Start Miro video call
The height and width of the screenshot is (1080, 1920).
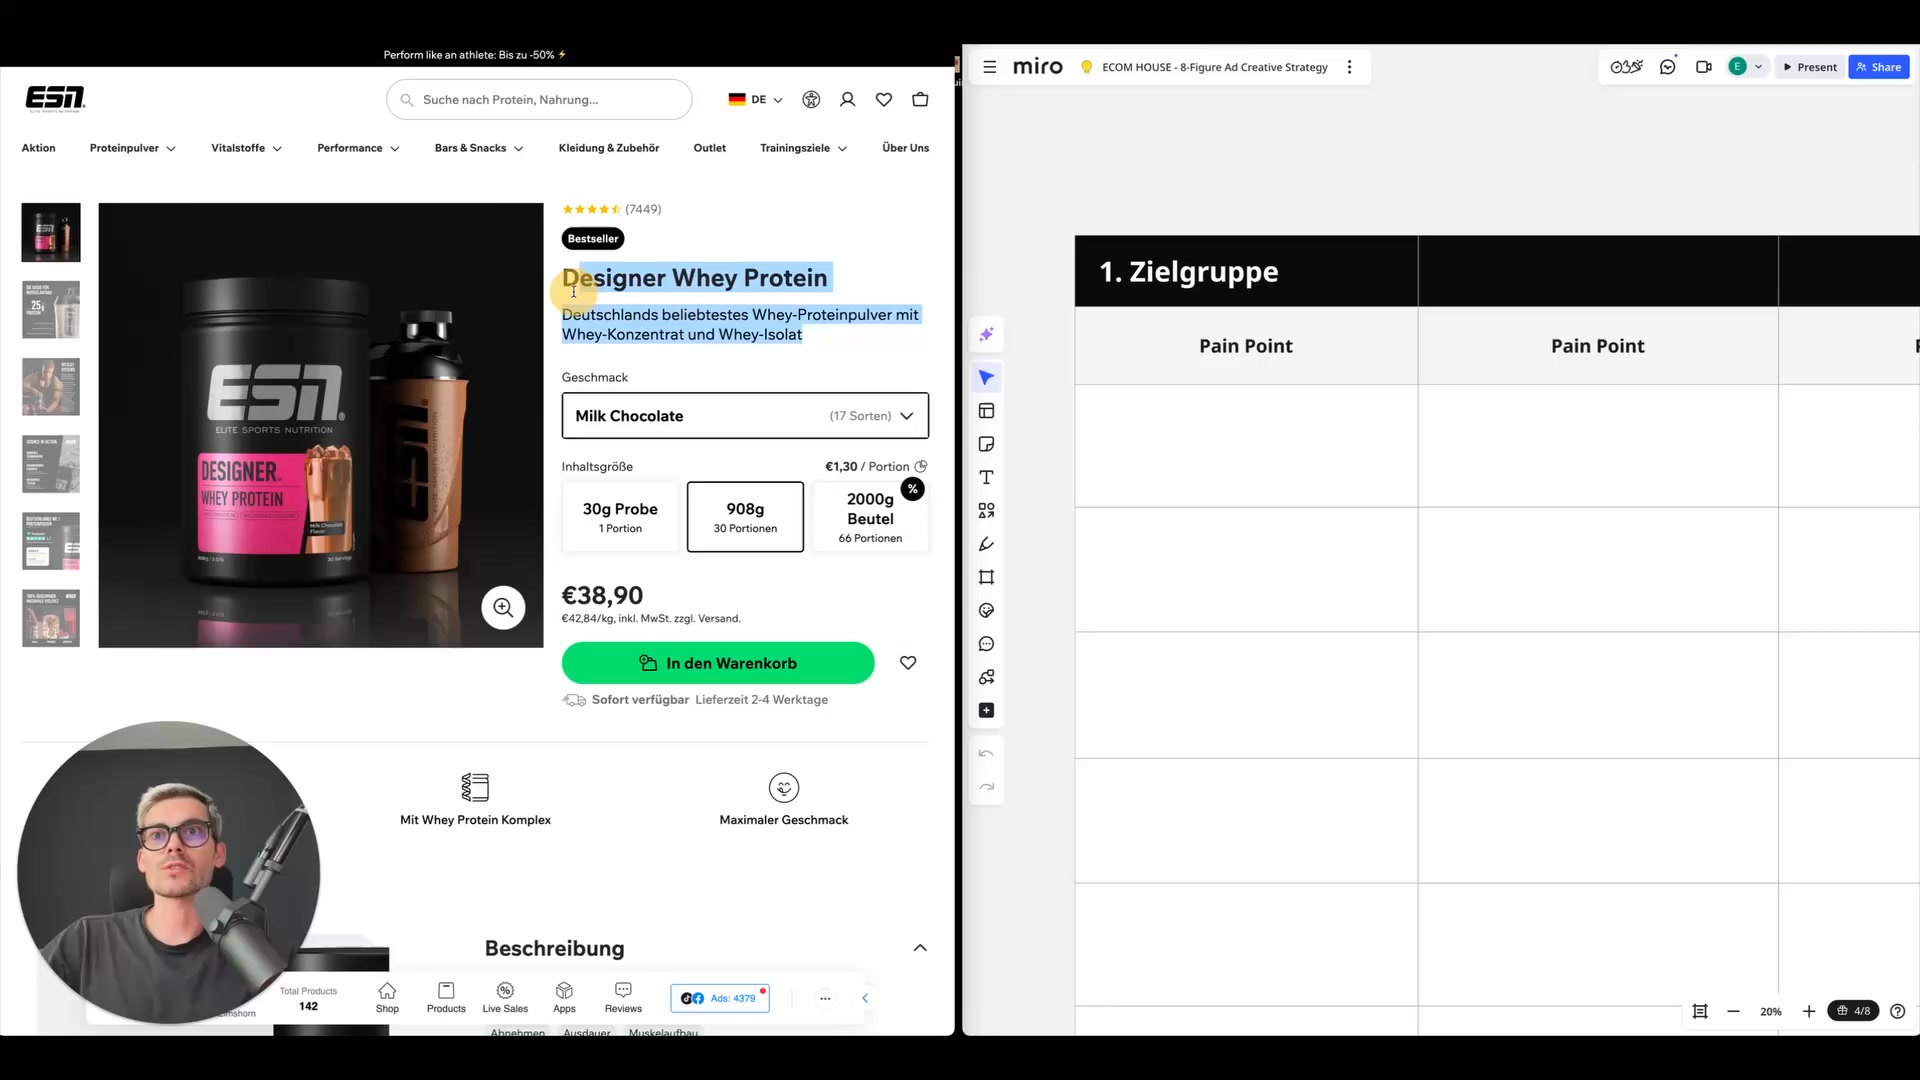pyautogui.click(x=1703, y=67)
